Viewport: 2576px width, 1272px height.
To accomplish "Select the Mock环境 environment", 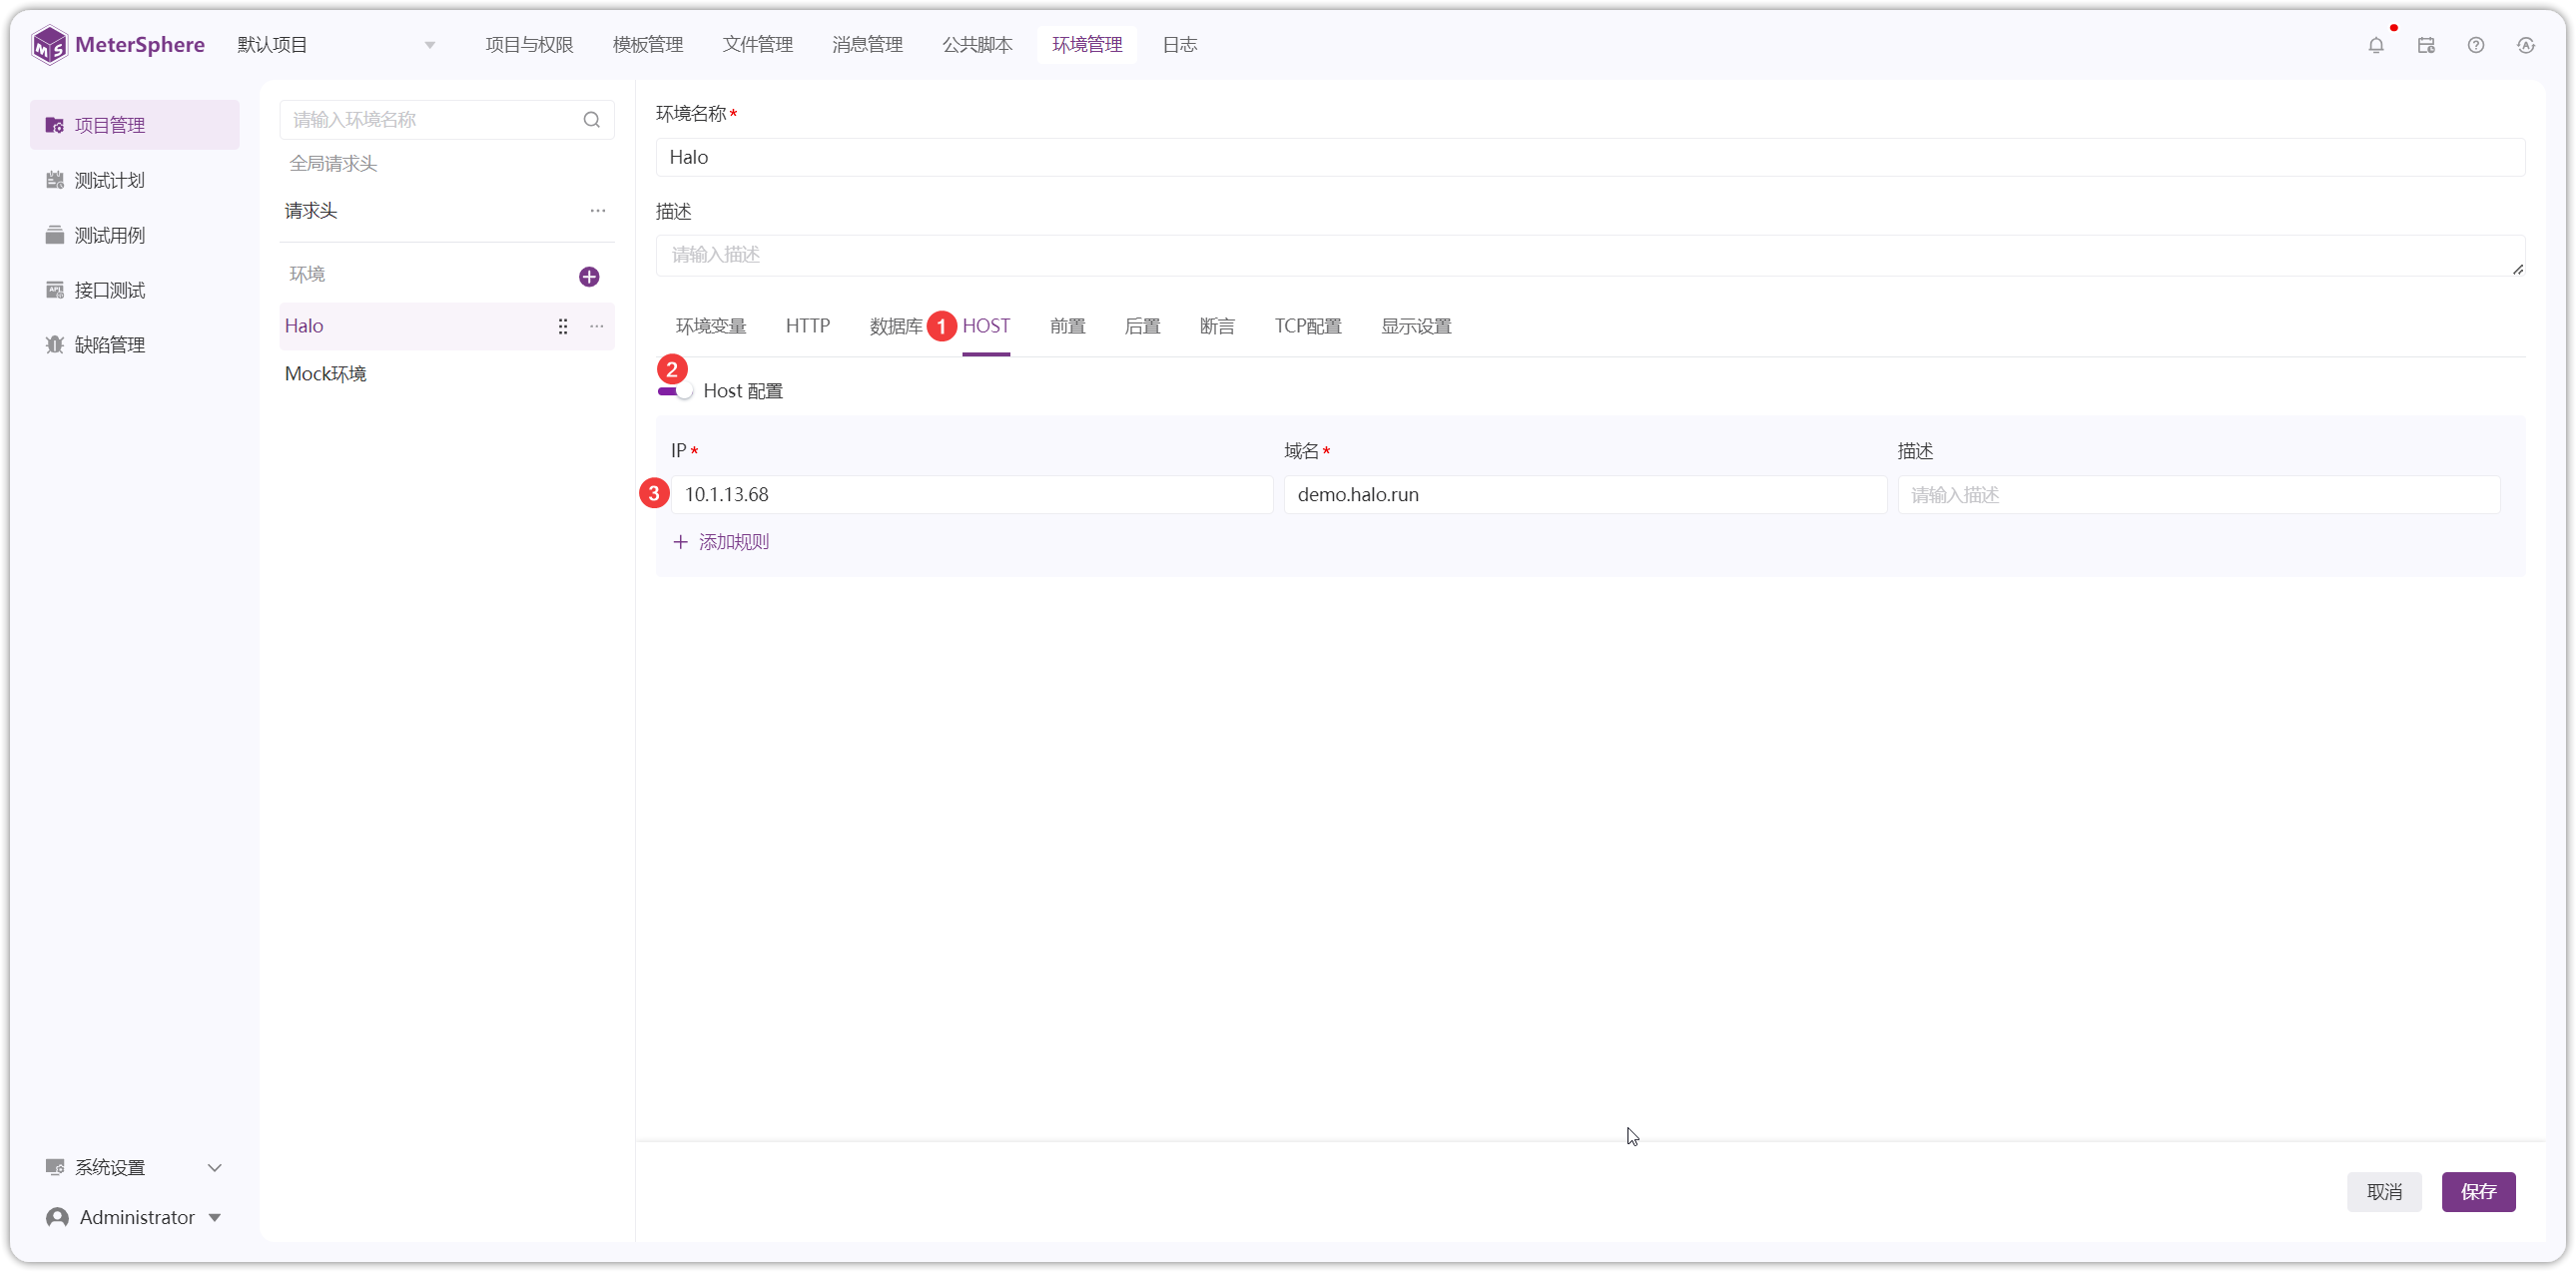I will click(447, 374).
